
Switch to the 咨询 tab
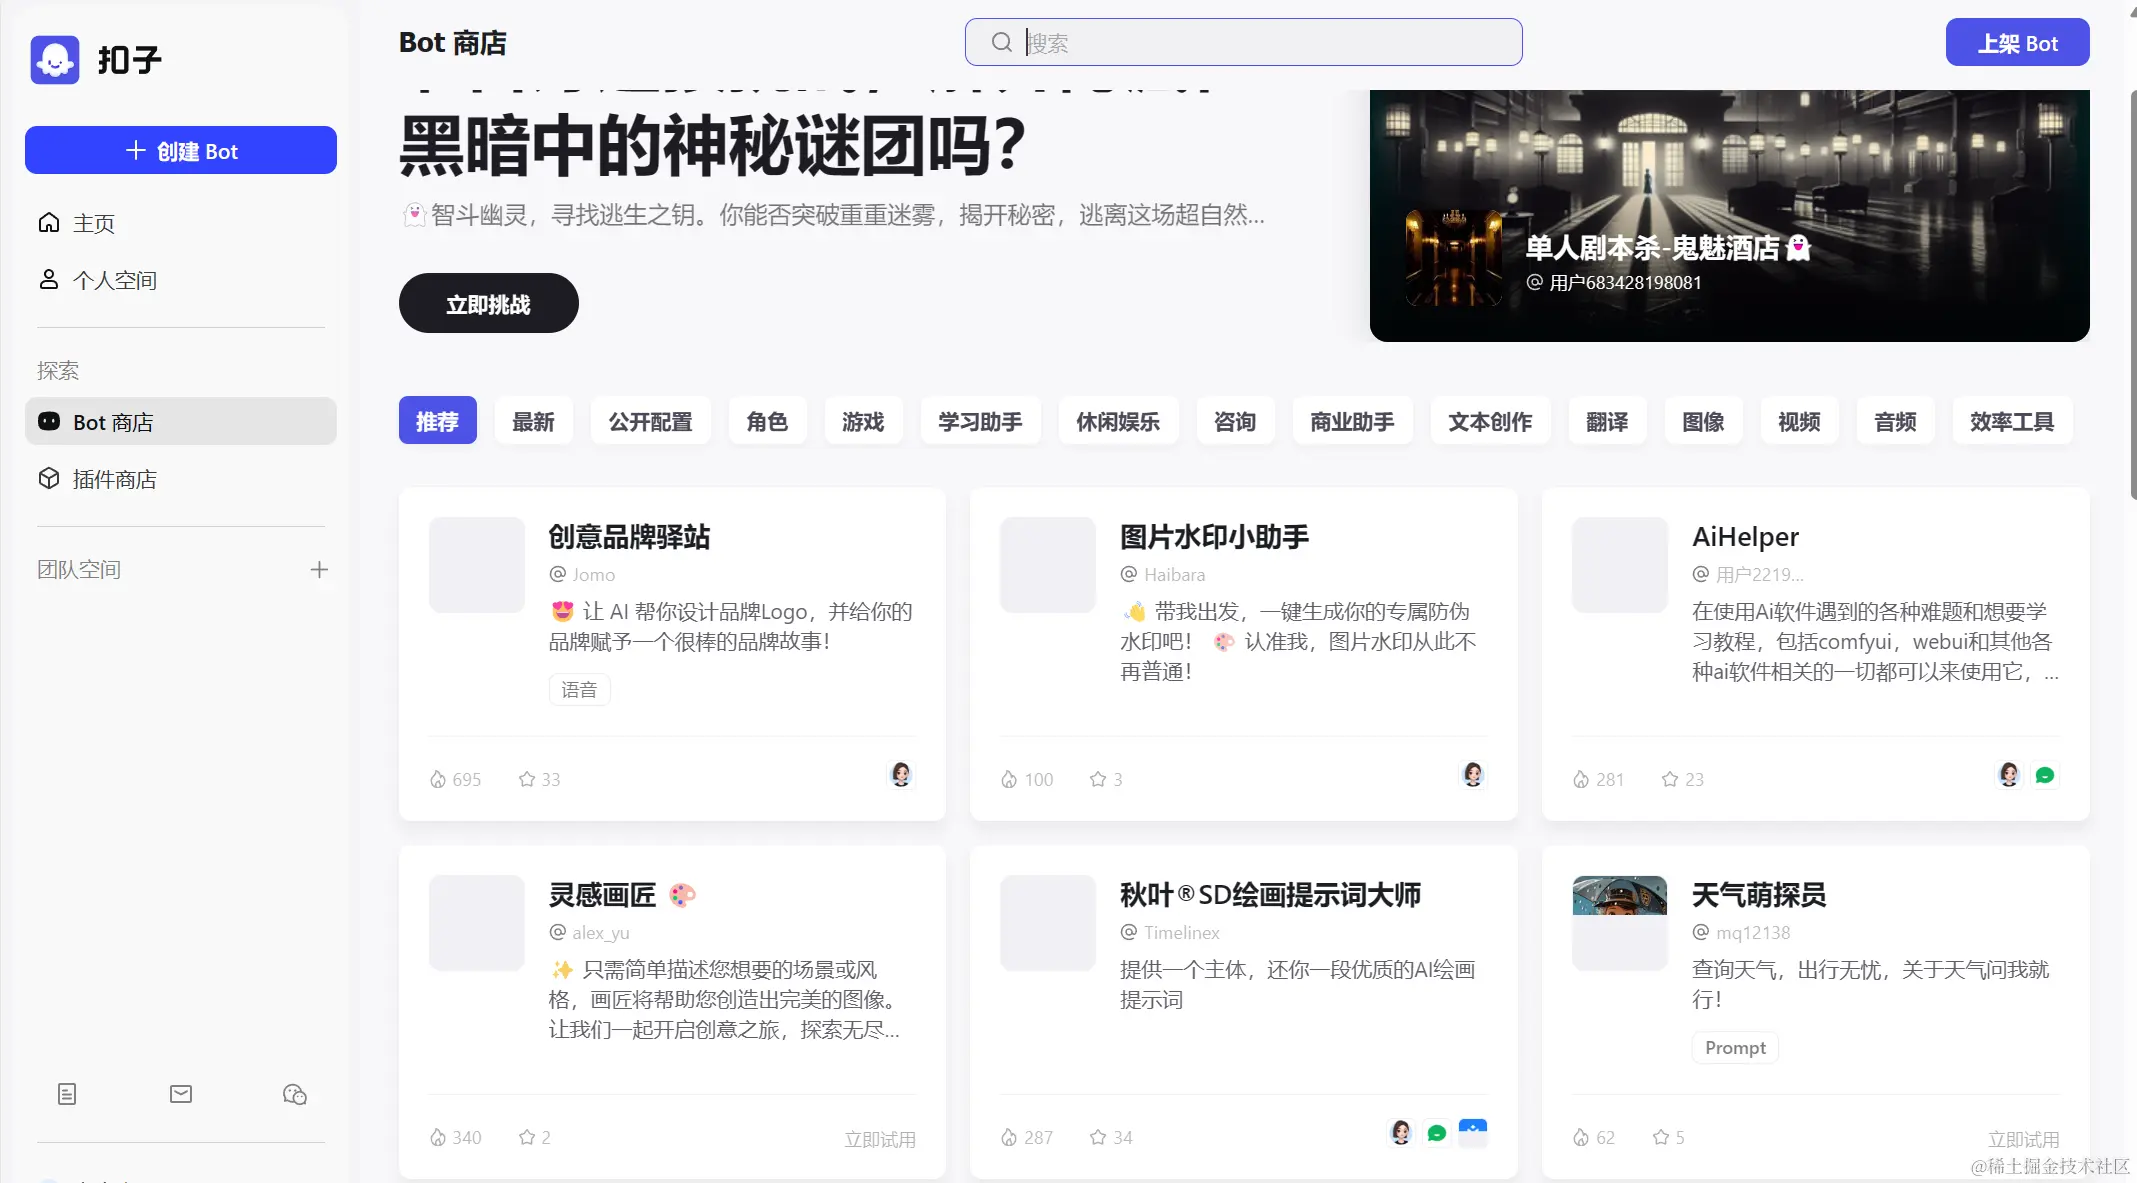[1235, 421]
